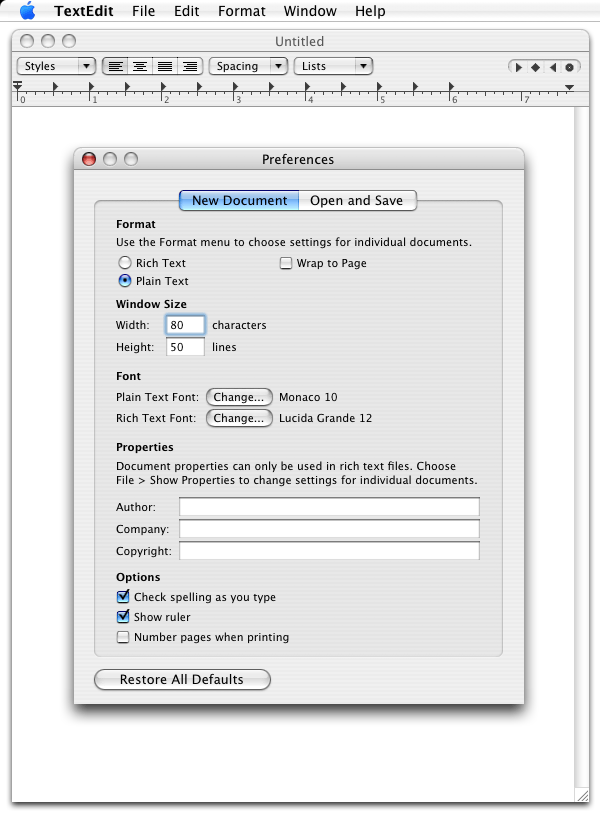Open the TextEdit application menu
This screenshot has height=816, width=600.
(x=84, y=11)
